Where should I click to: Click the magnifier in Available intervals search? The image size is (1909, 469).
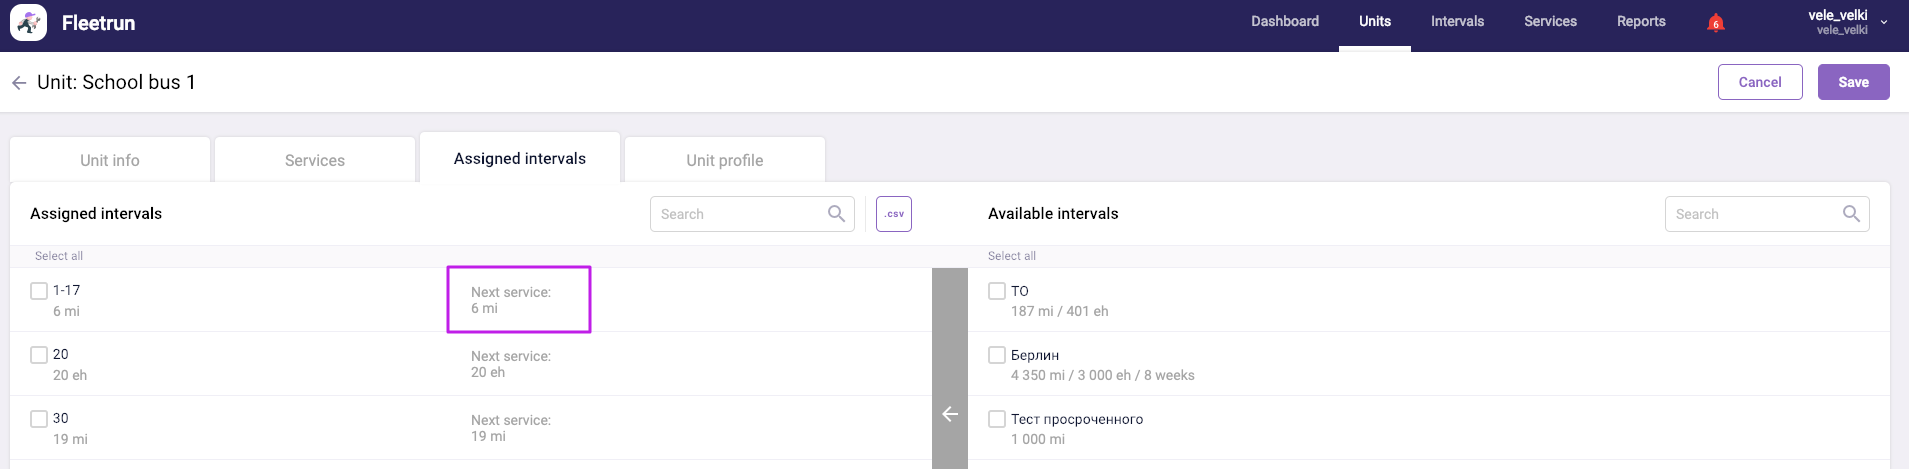click(x=1851, y=214)
